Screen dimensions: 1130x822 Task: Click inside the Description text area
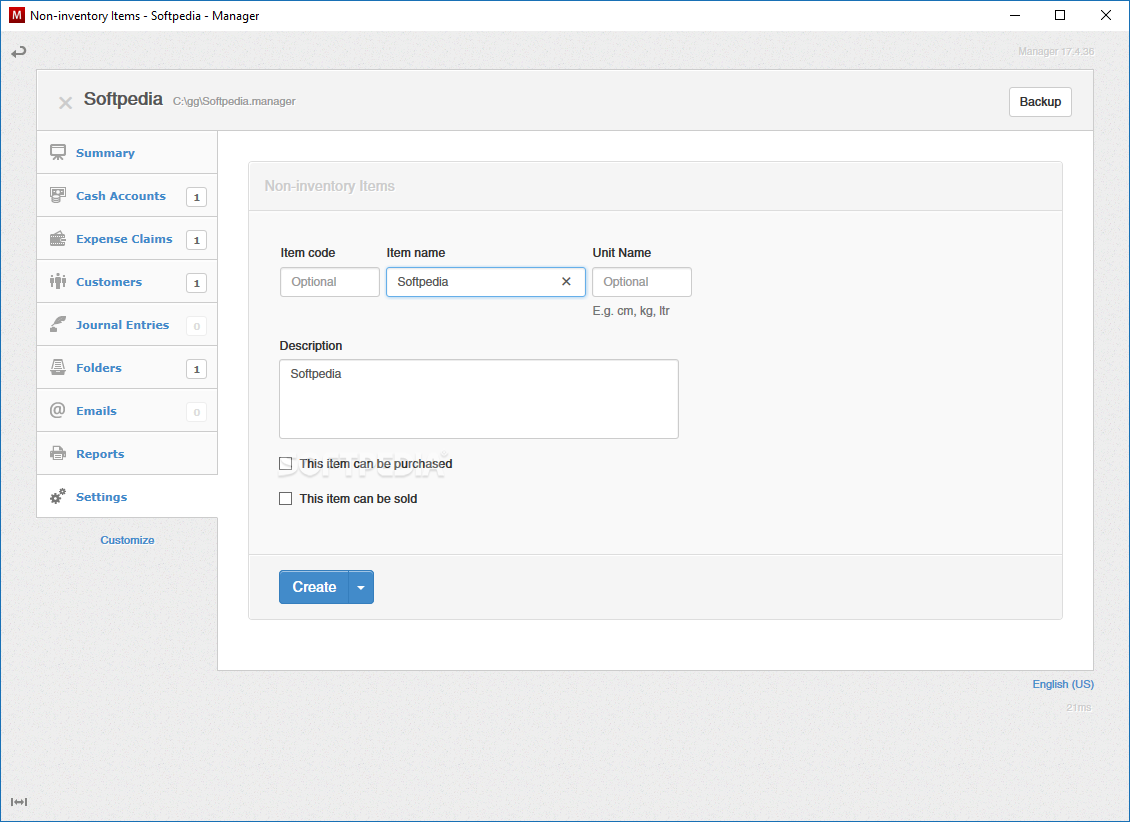click(479, 399)
